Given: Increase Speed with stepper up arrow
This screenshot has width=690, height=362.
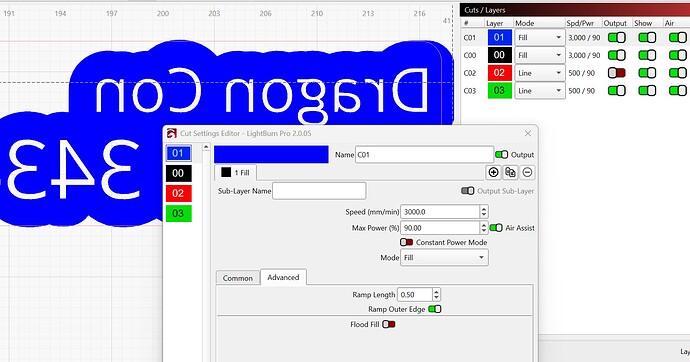Looking at the screenshot, I should pyautogui.click(x=484, y=208).
